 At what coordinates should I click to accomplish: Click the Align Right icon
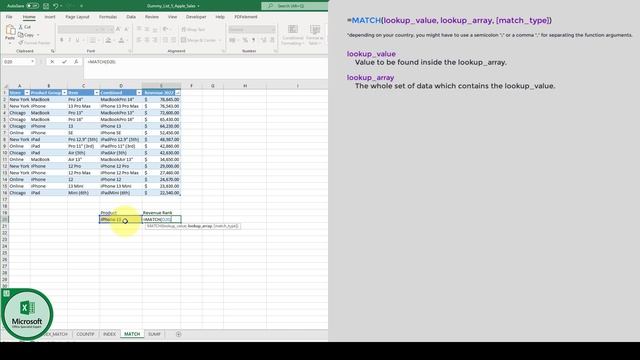tap(156, 40)
